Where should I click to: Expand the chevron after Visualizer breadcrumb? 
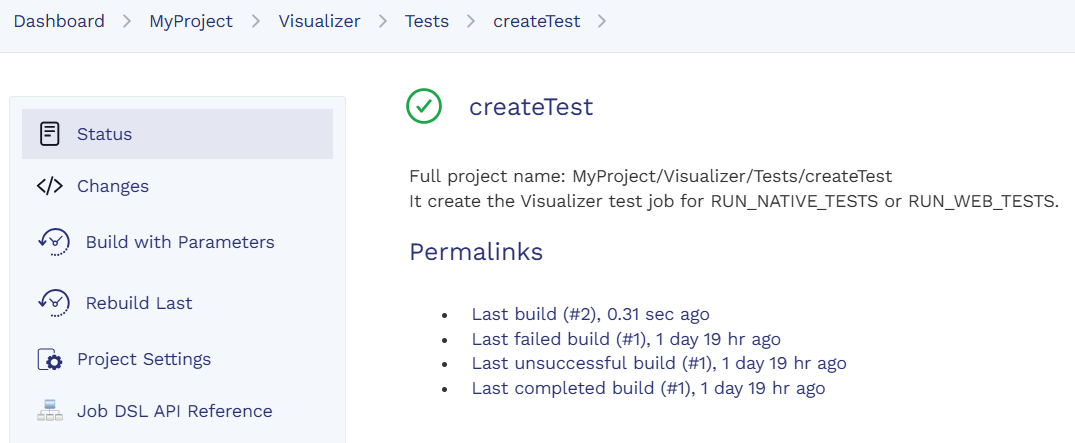coord(383,21)
